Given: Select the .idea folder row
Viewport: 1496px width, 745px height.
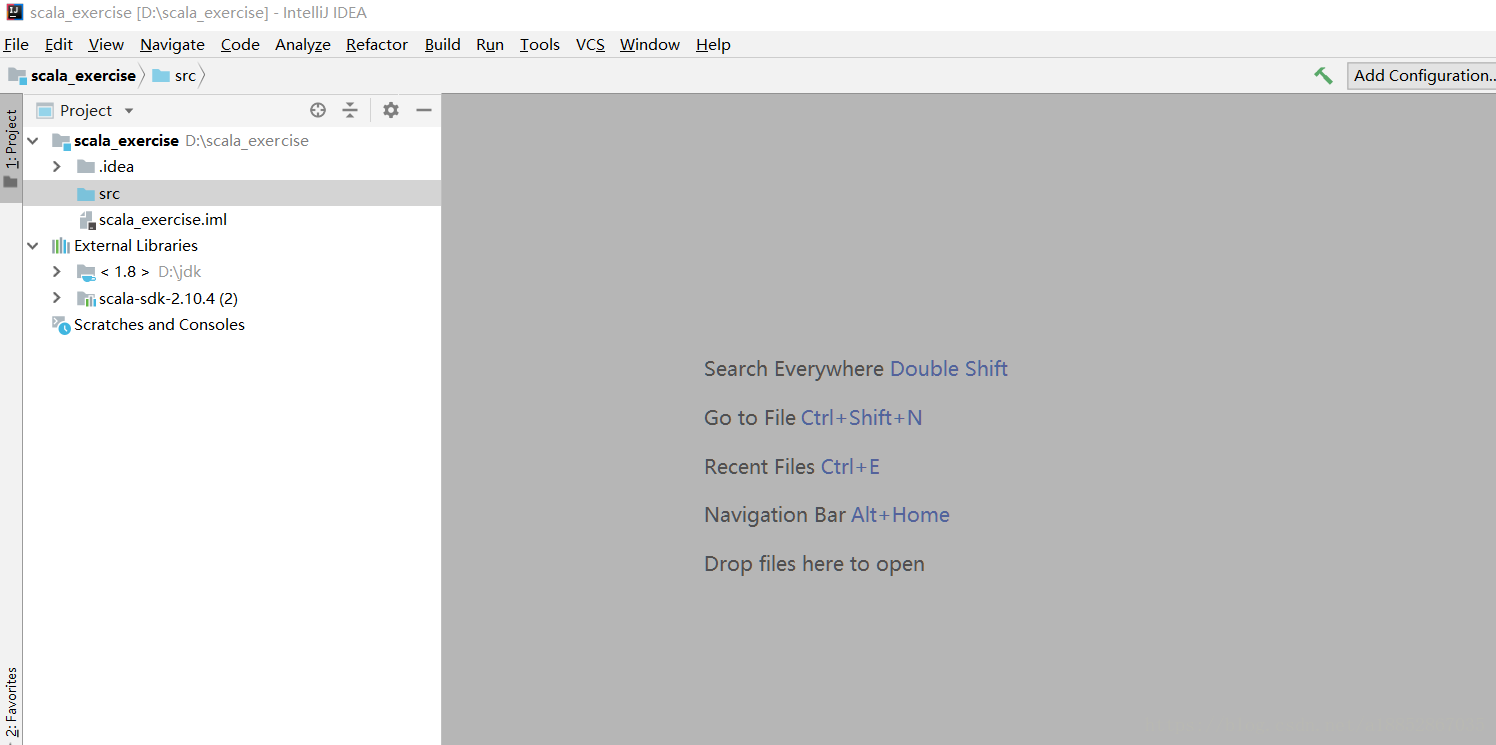Looking at the screenshot, I should (x=232, y=167).
